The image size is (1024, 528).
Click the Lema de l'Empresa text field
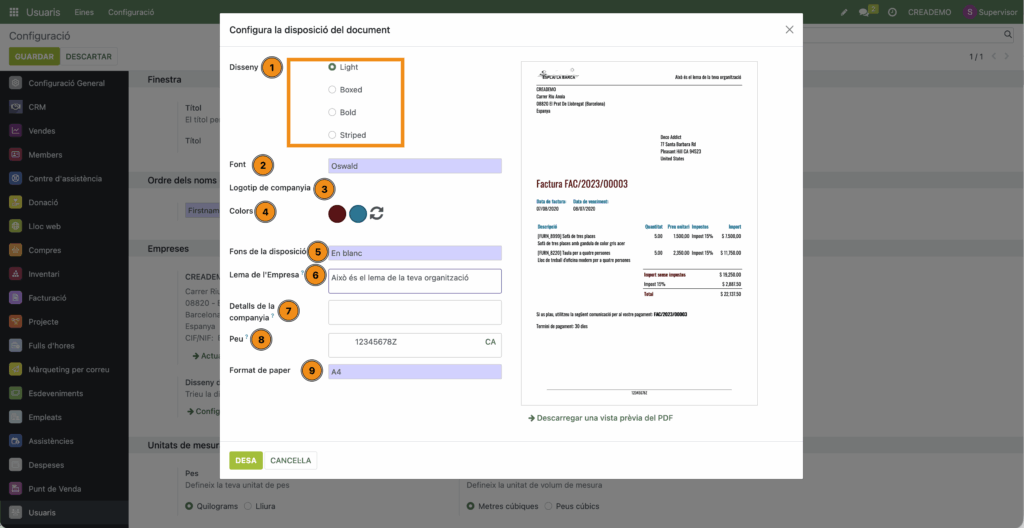[x=414, y=280]
